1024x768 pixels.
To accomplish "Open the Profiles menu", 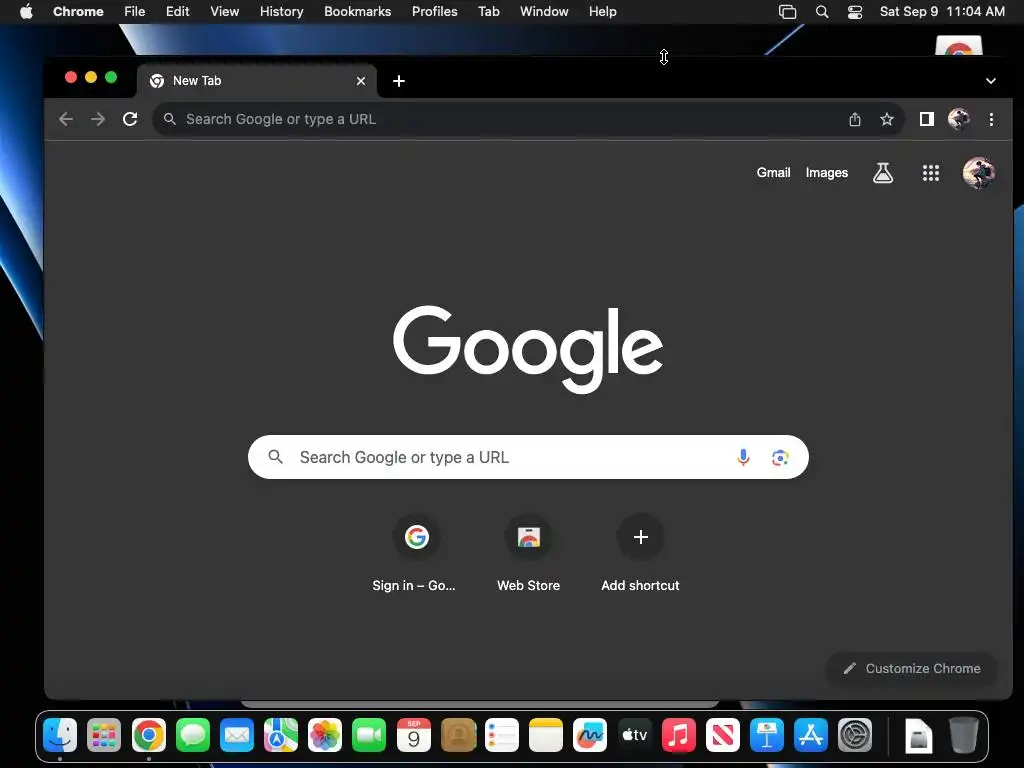I will pyautogui.click(x=434, y=12).
